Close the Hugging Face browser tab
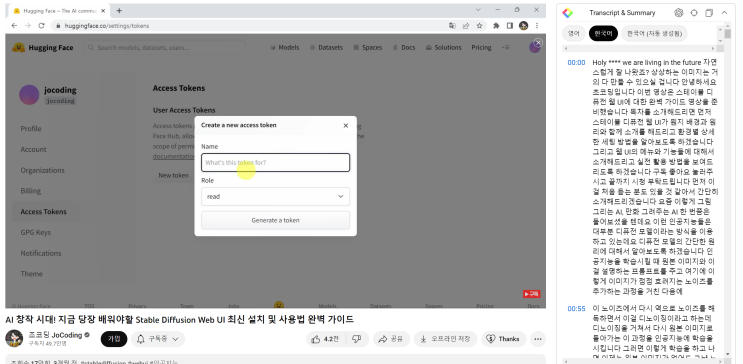The image size is (743, 364). coord(103,10)
